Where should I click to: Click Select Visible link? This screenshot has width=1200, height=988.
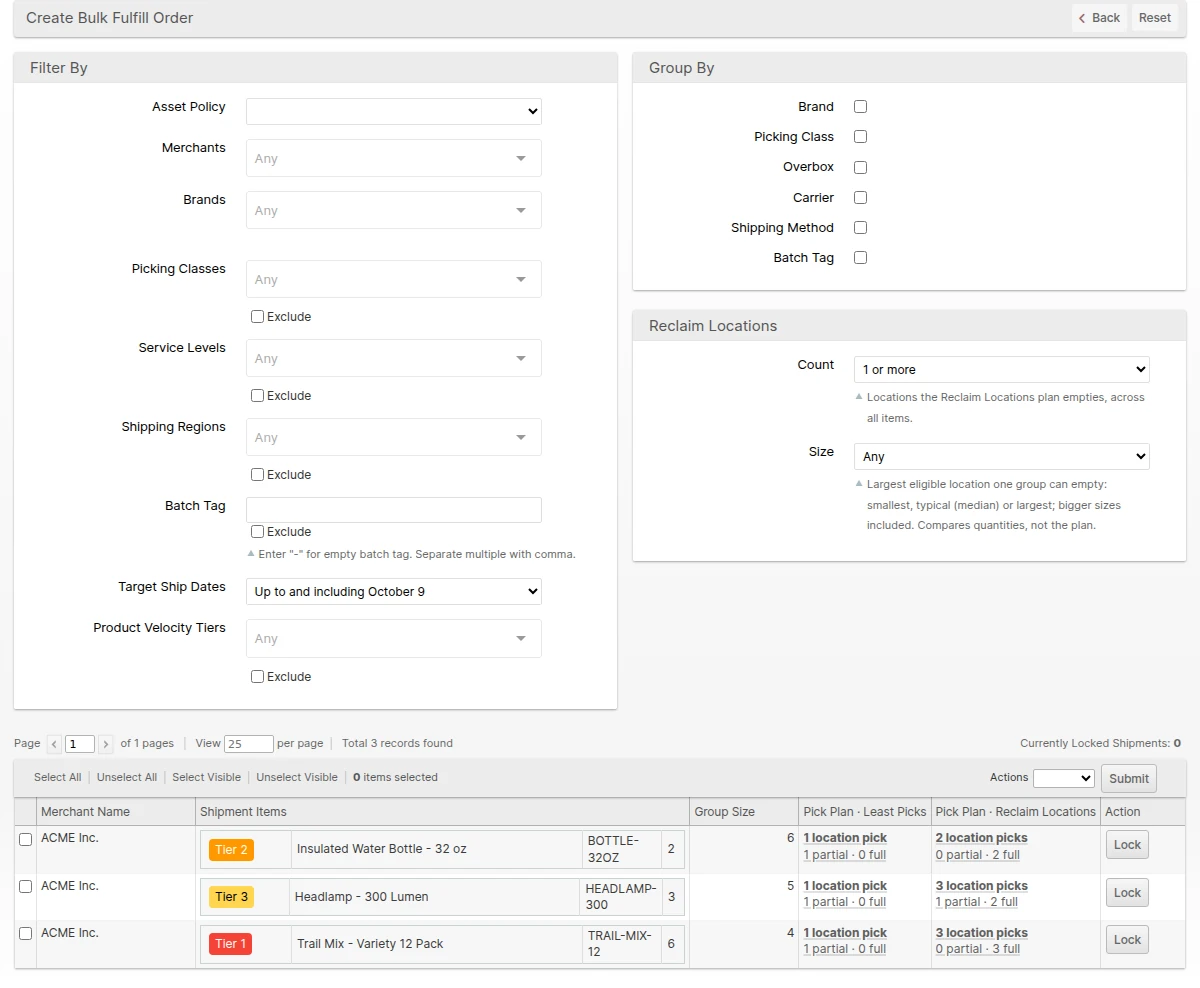(206, 777)
